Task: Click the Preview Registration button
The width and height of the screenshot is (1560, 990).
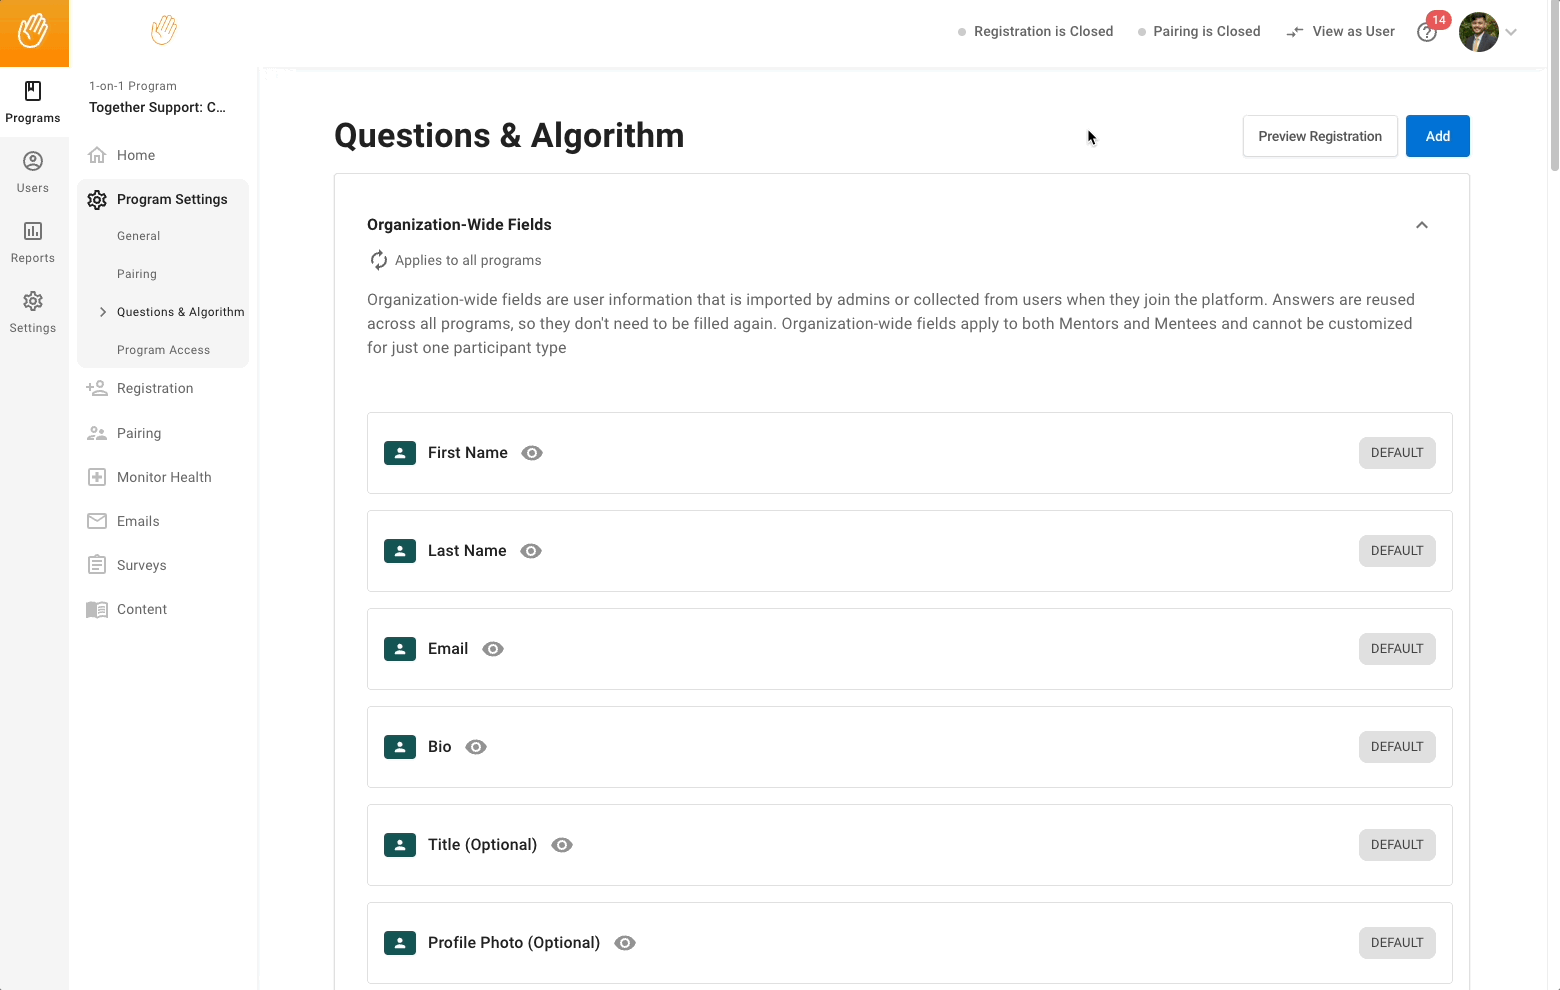Action: coord(1320,136)
